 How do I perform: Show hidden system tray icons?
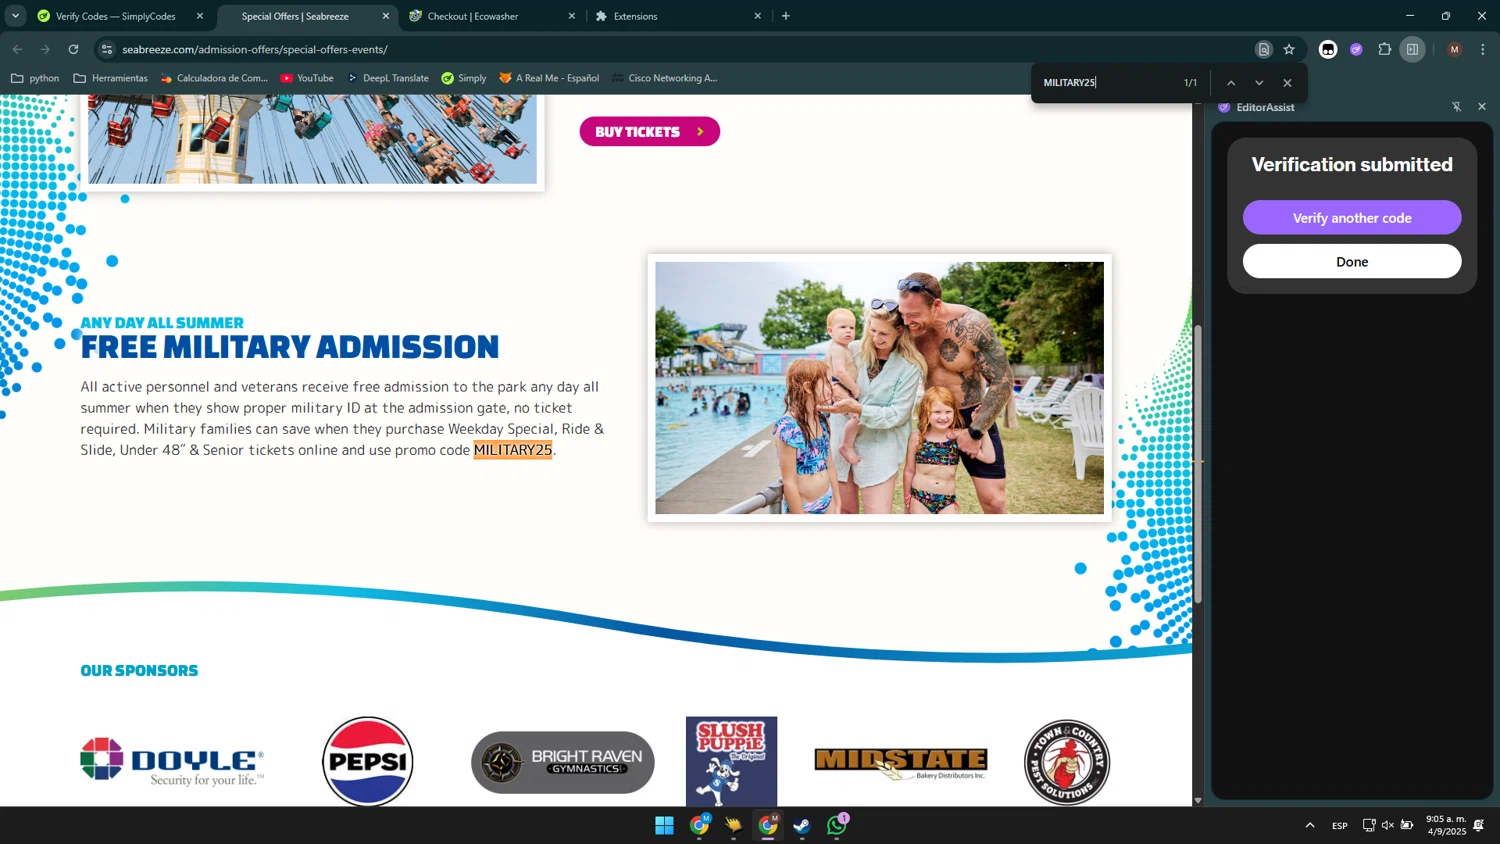point(1310,825)
